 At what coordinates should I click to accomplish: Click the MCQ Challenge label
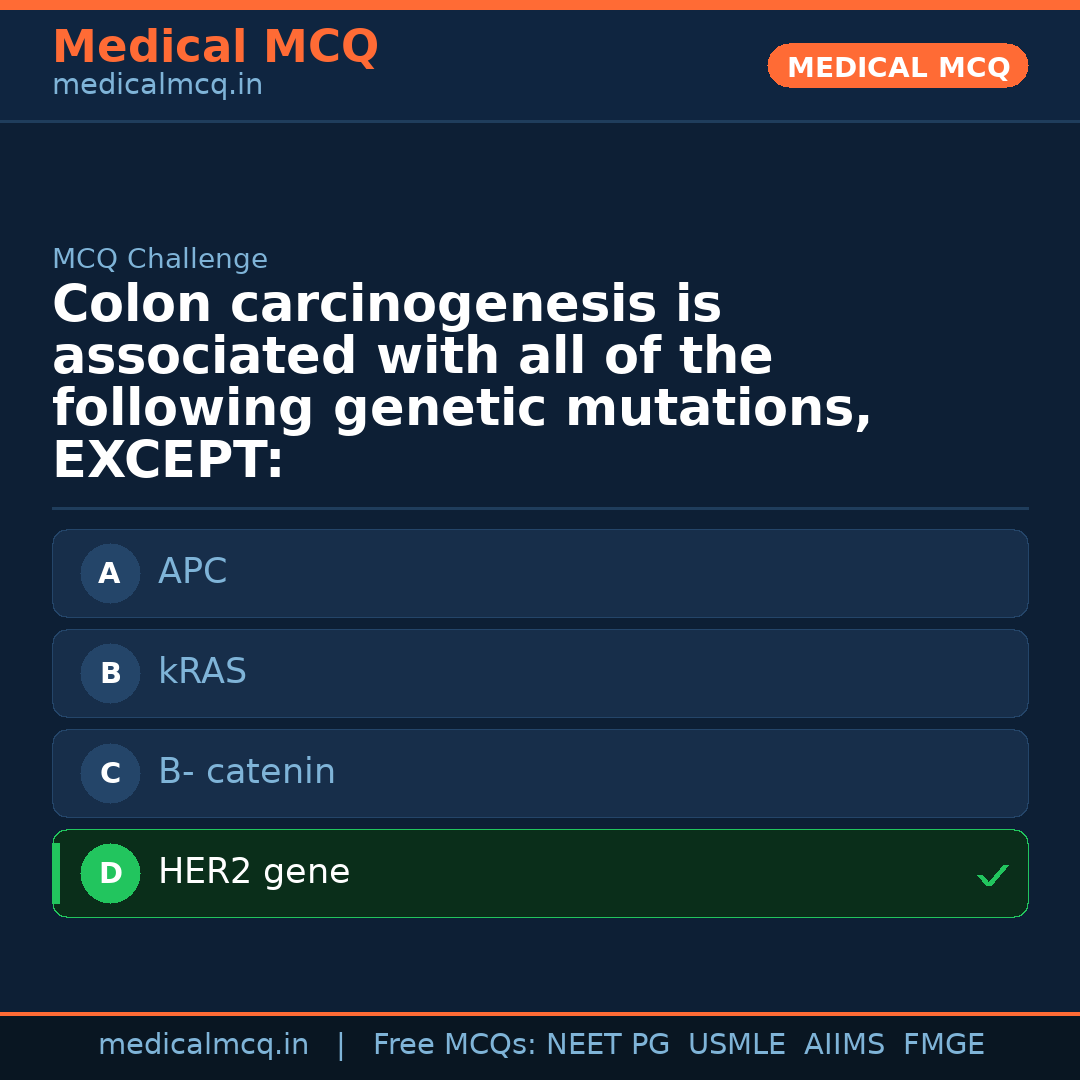click(160, 260)
